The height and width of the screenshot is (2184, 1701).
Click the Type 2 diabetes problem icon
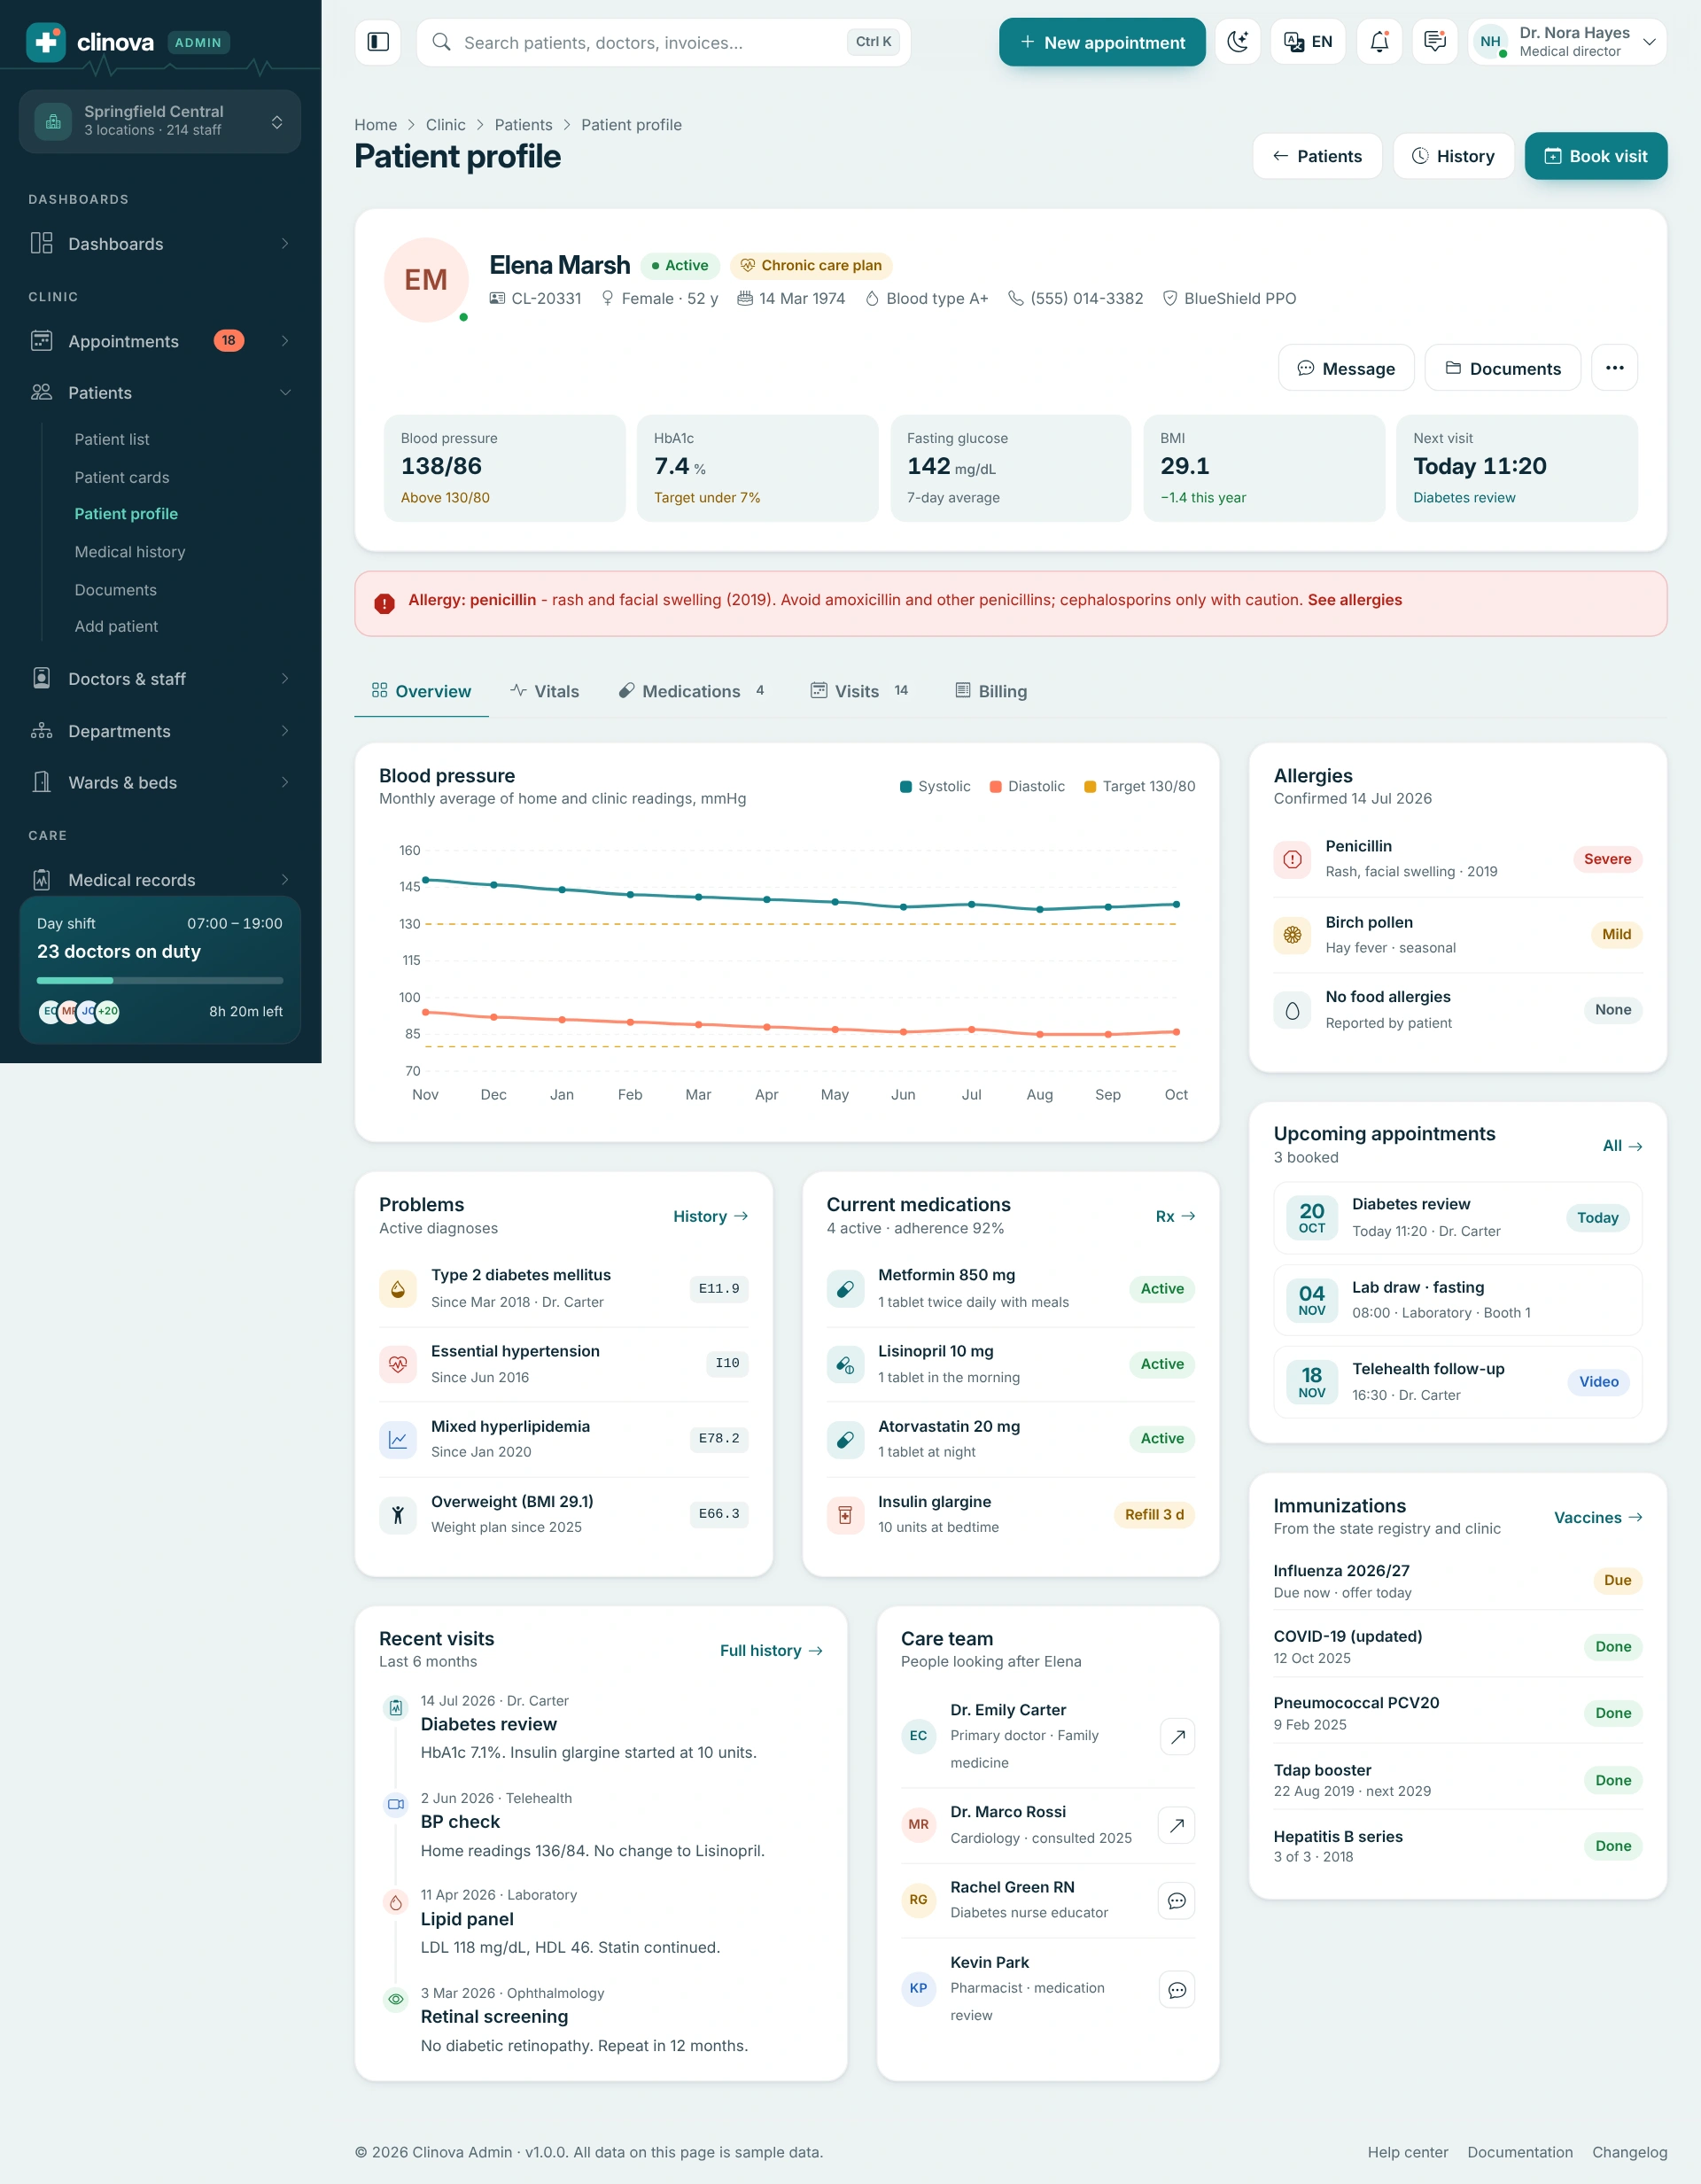click(x=398, y=1289)
